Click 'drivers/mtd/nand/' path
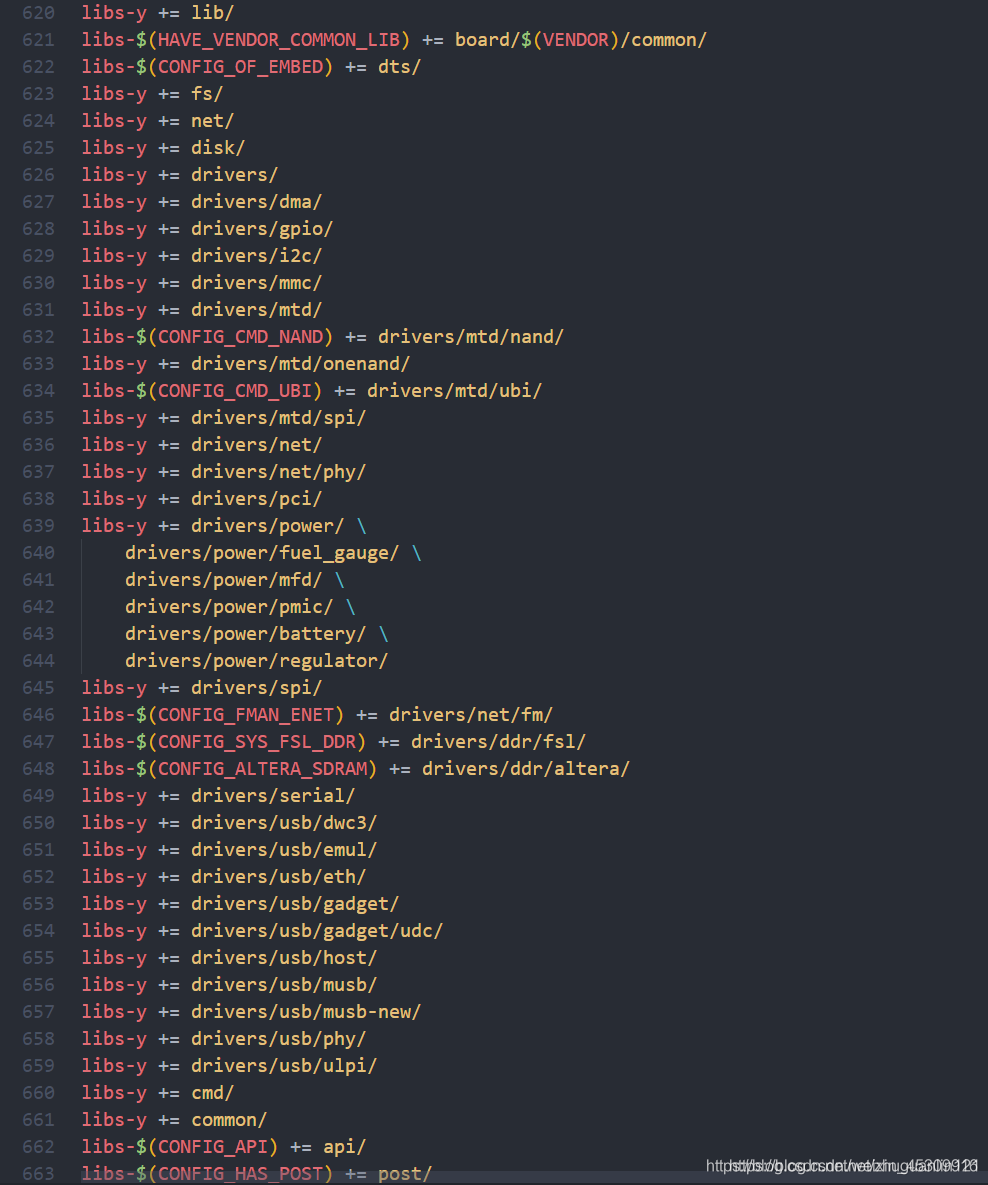This screenshot has width=988, height=1185. pos(471,337)
